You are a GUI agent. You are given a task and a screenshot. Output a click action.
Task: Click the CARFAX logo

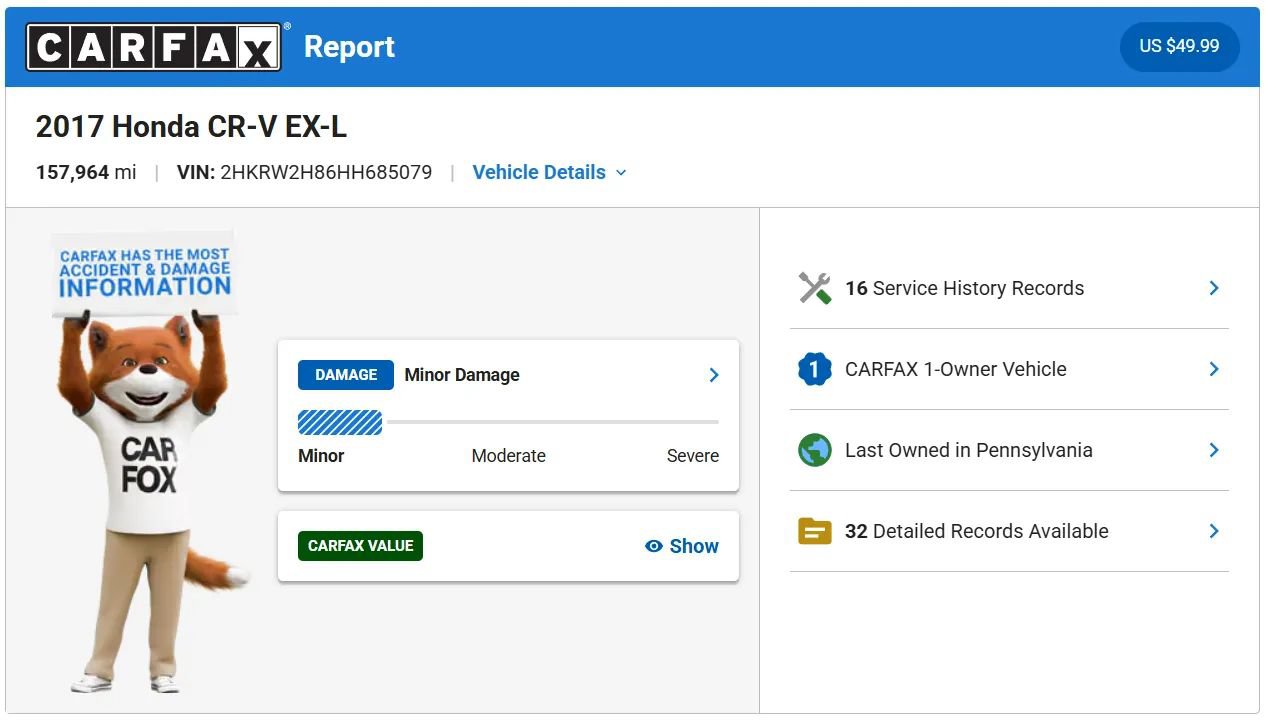153,47
